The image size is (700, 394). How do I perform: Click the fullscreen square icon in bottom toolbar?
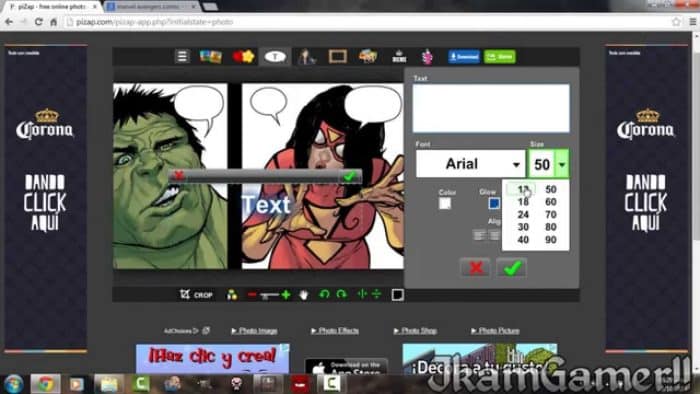point(397,295)
